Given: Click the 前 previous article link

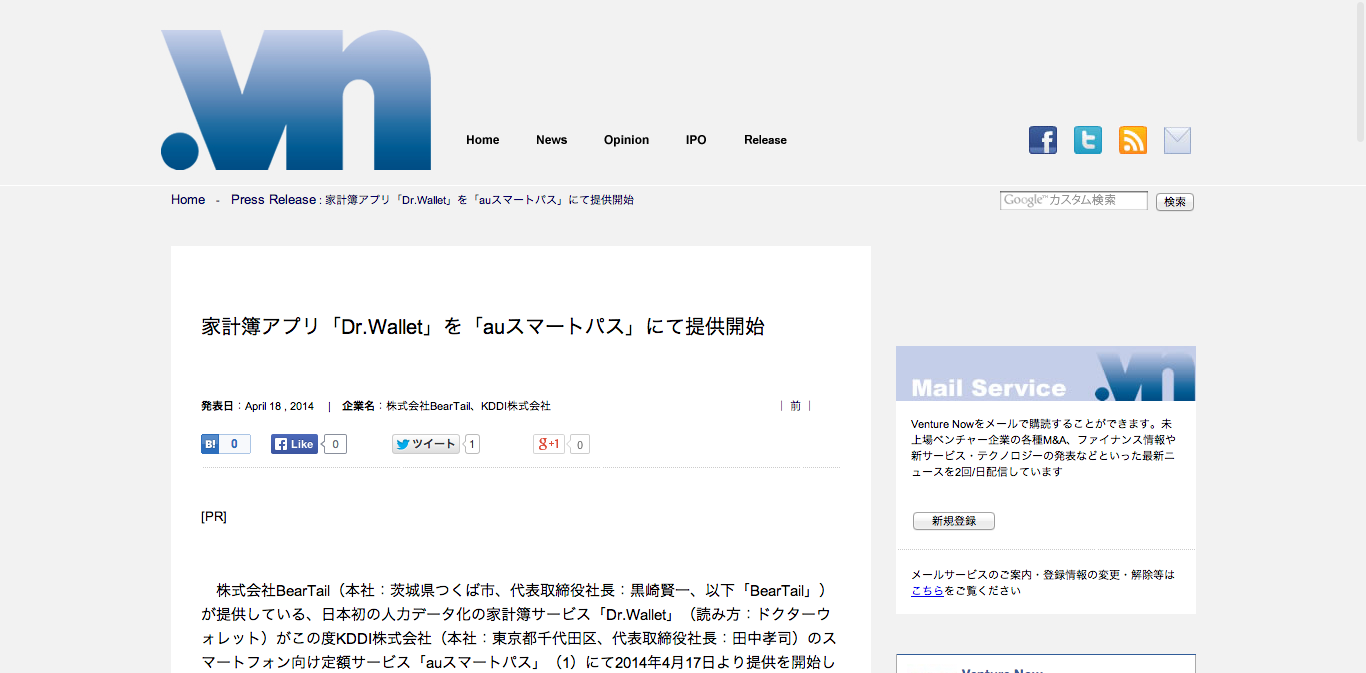Looking at the screenshot, I should (795, 406).
